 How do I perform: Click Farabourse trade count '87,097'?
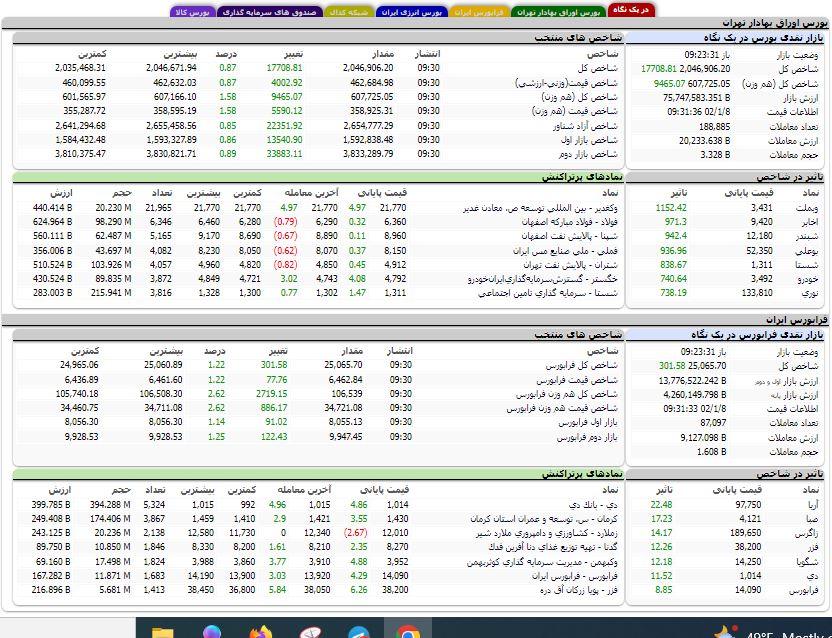pyautogui.click(x=714, y=423)
